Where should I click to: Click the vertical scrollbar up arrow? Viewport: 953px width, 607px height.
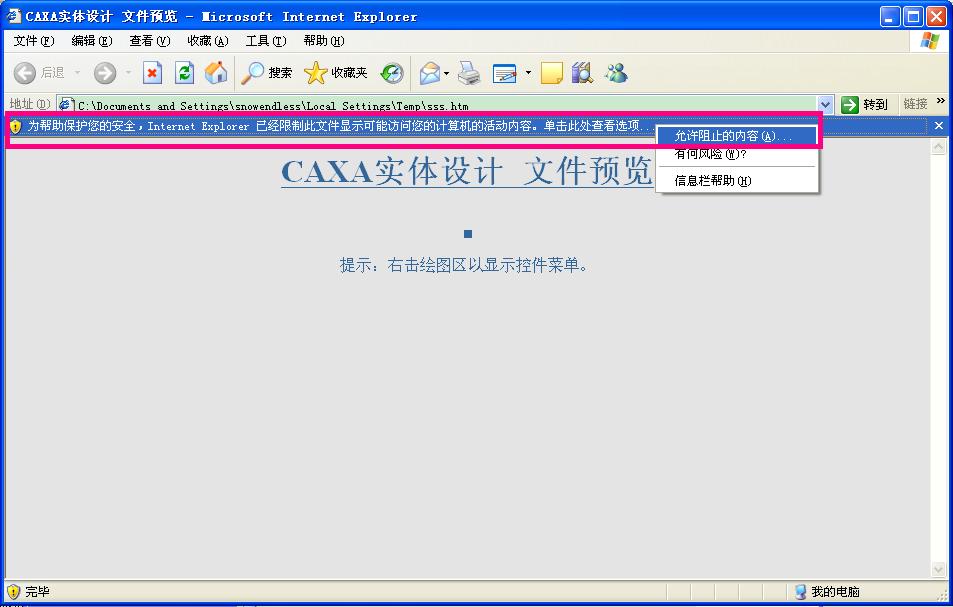pos(939,146)
